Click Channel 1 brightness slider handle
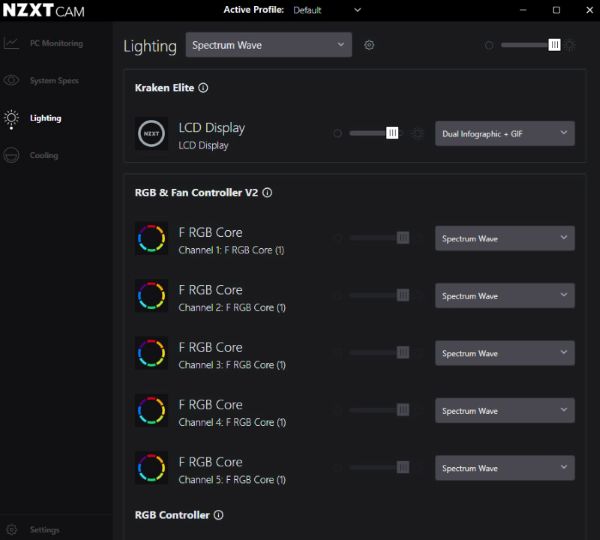 click(403, 238)
